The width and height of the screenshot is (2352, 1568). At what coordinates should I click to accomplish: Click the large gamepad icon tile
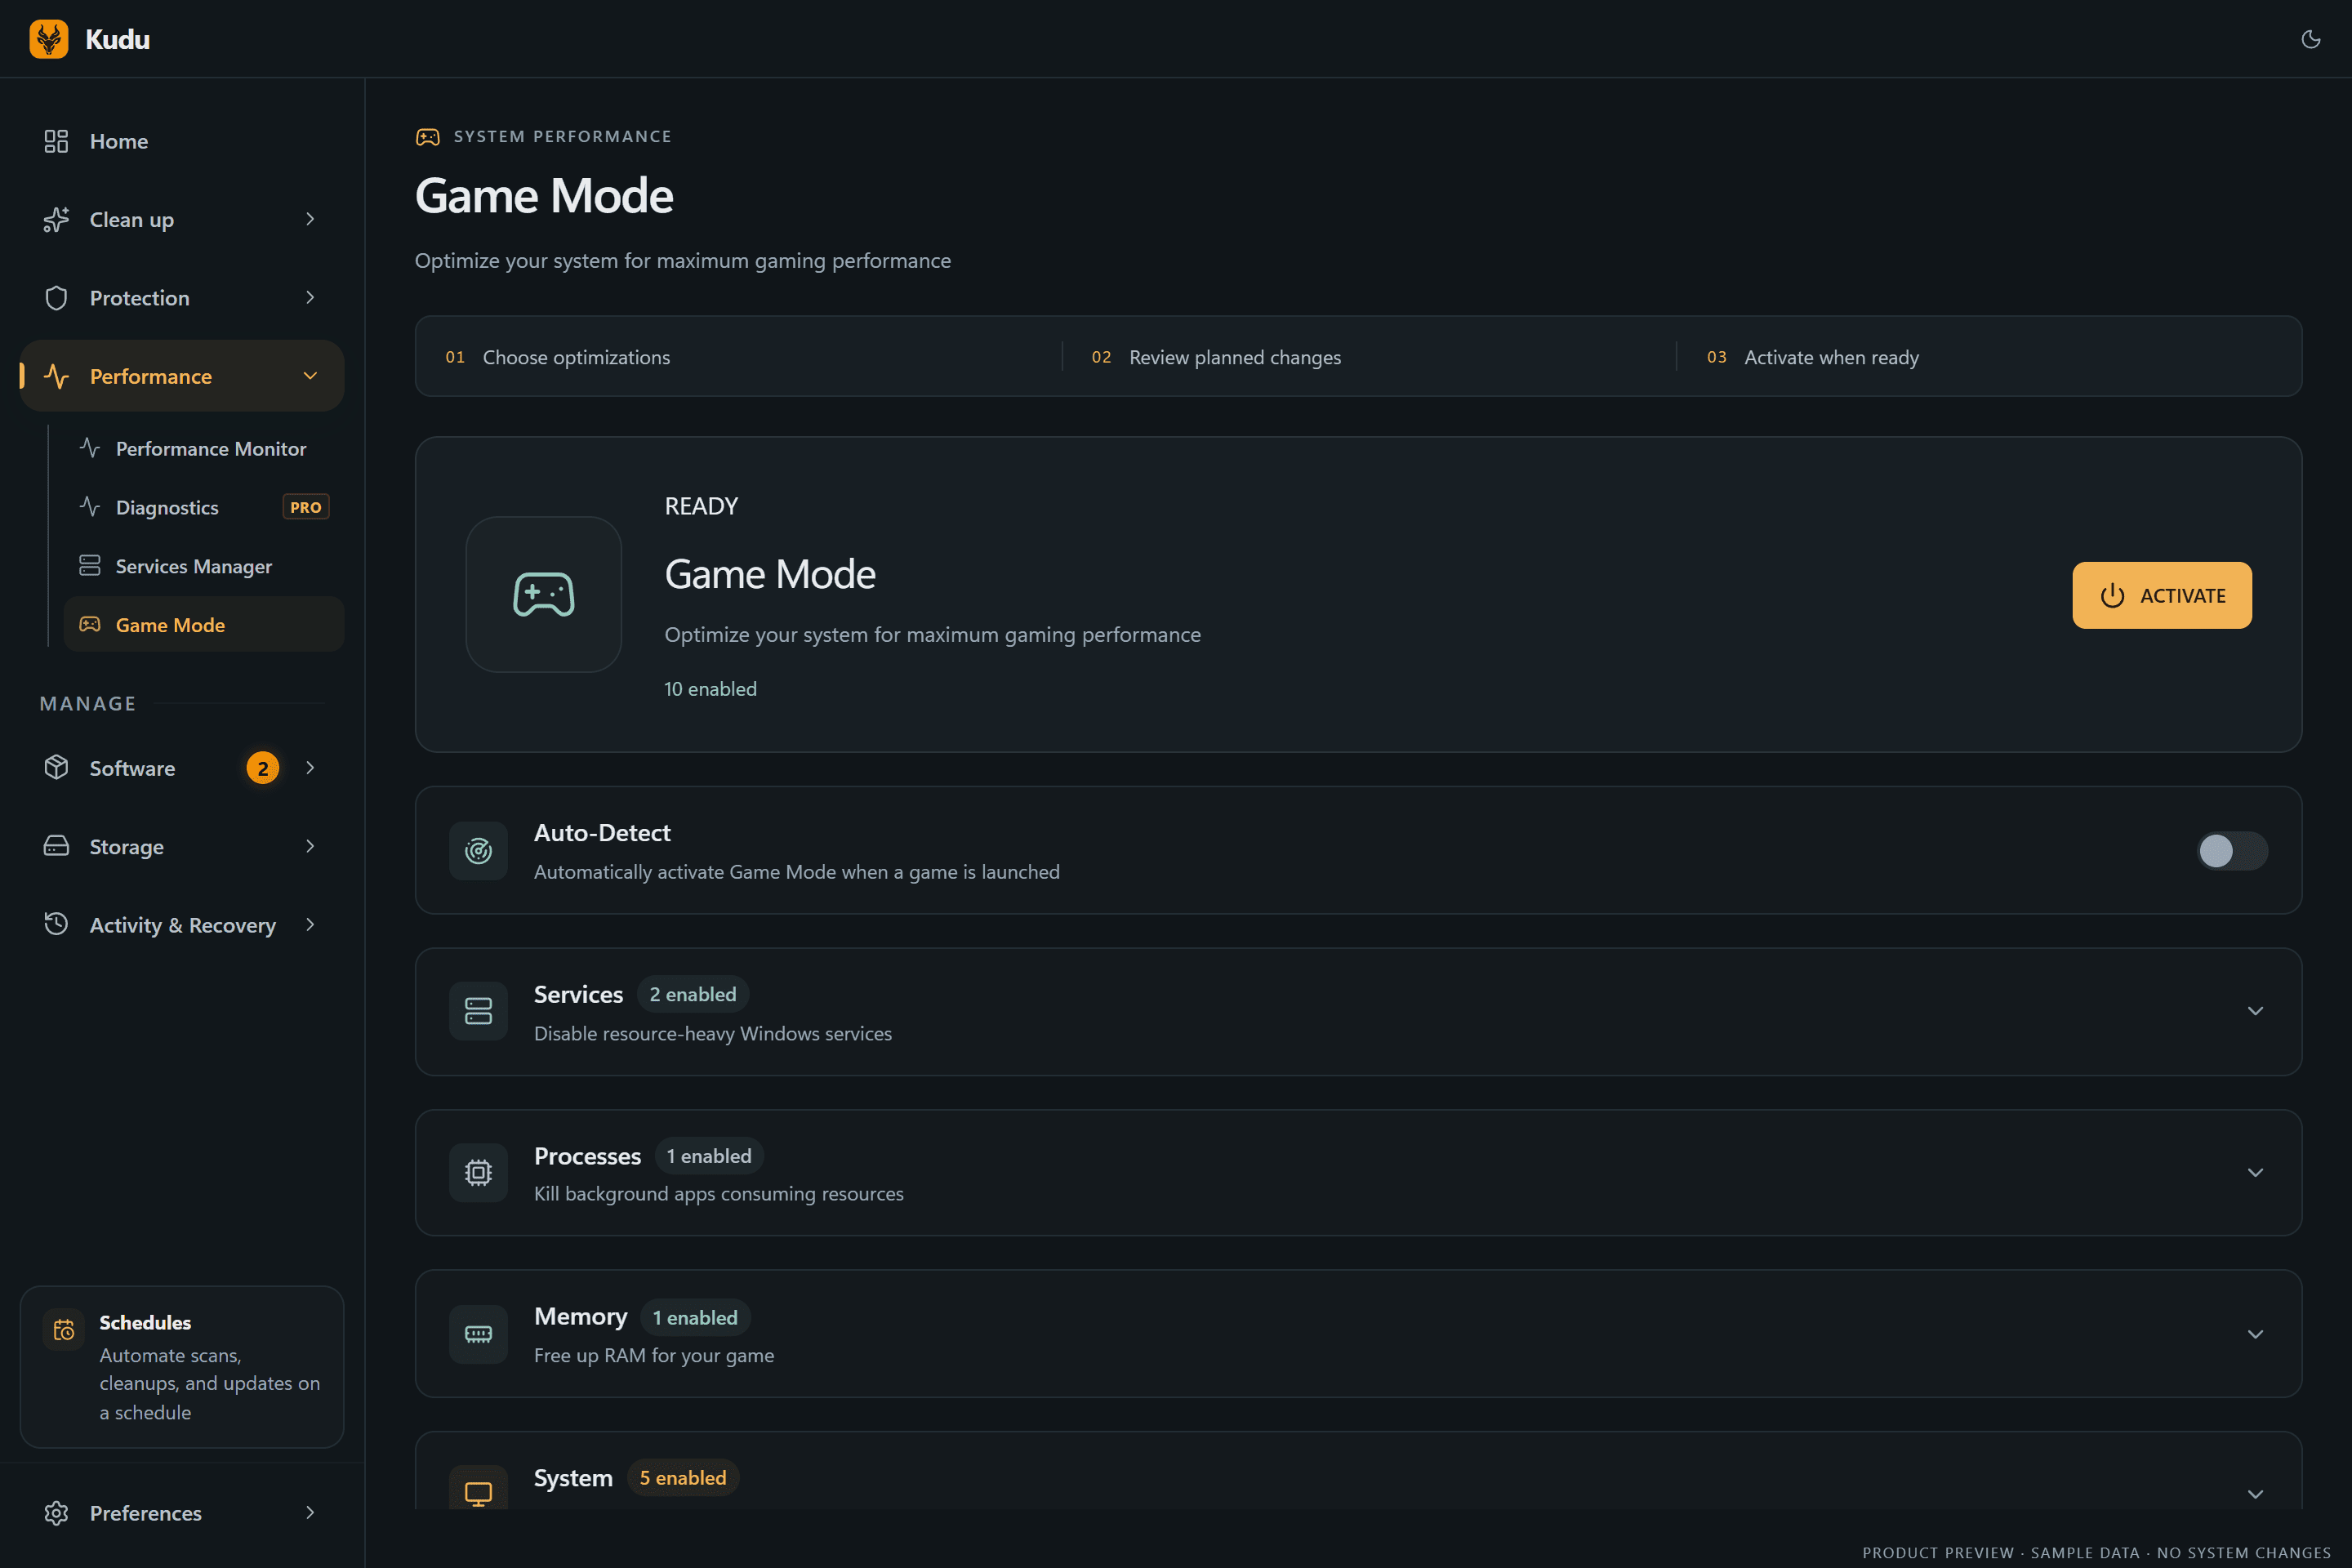543,594
